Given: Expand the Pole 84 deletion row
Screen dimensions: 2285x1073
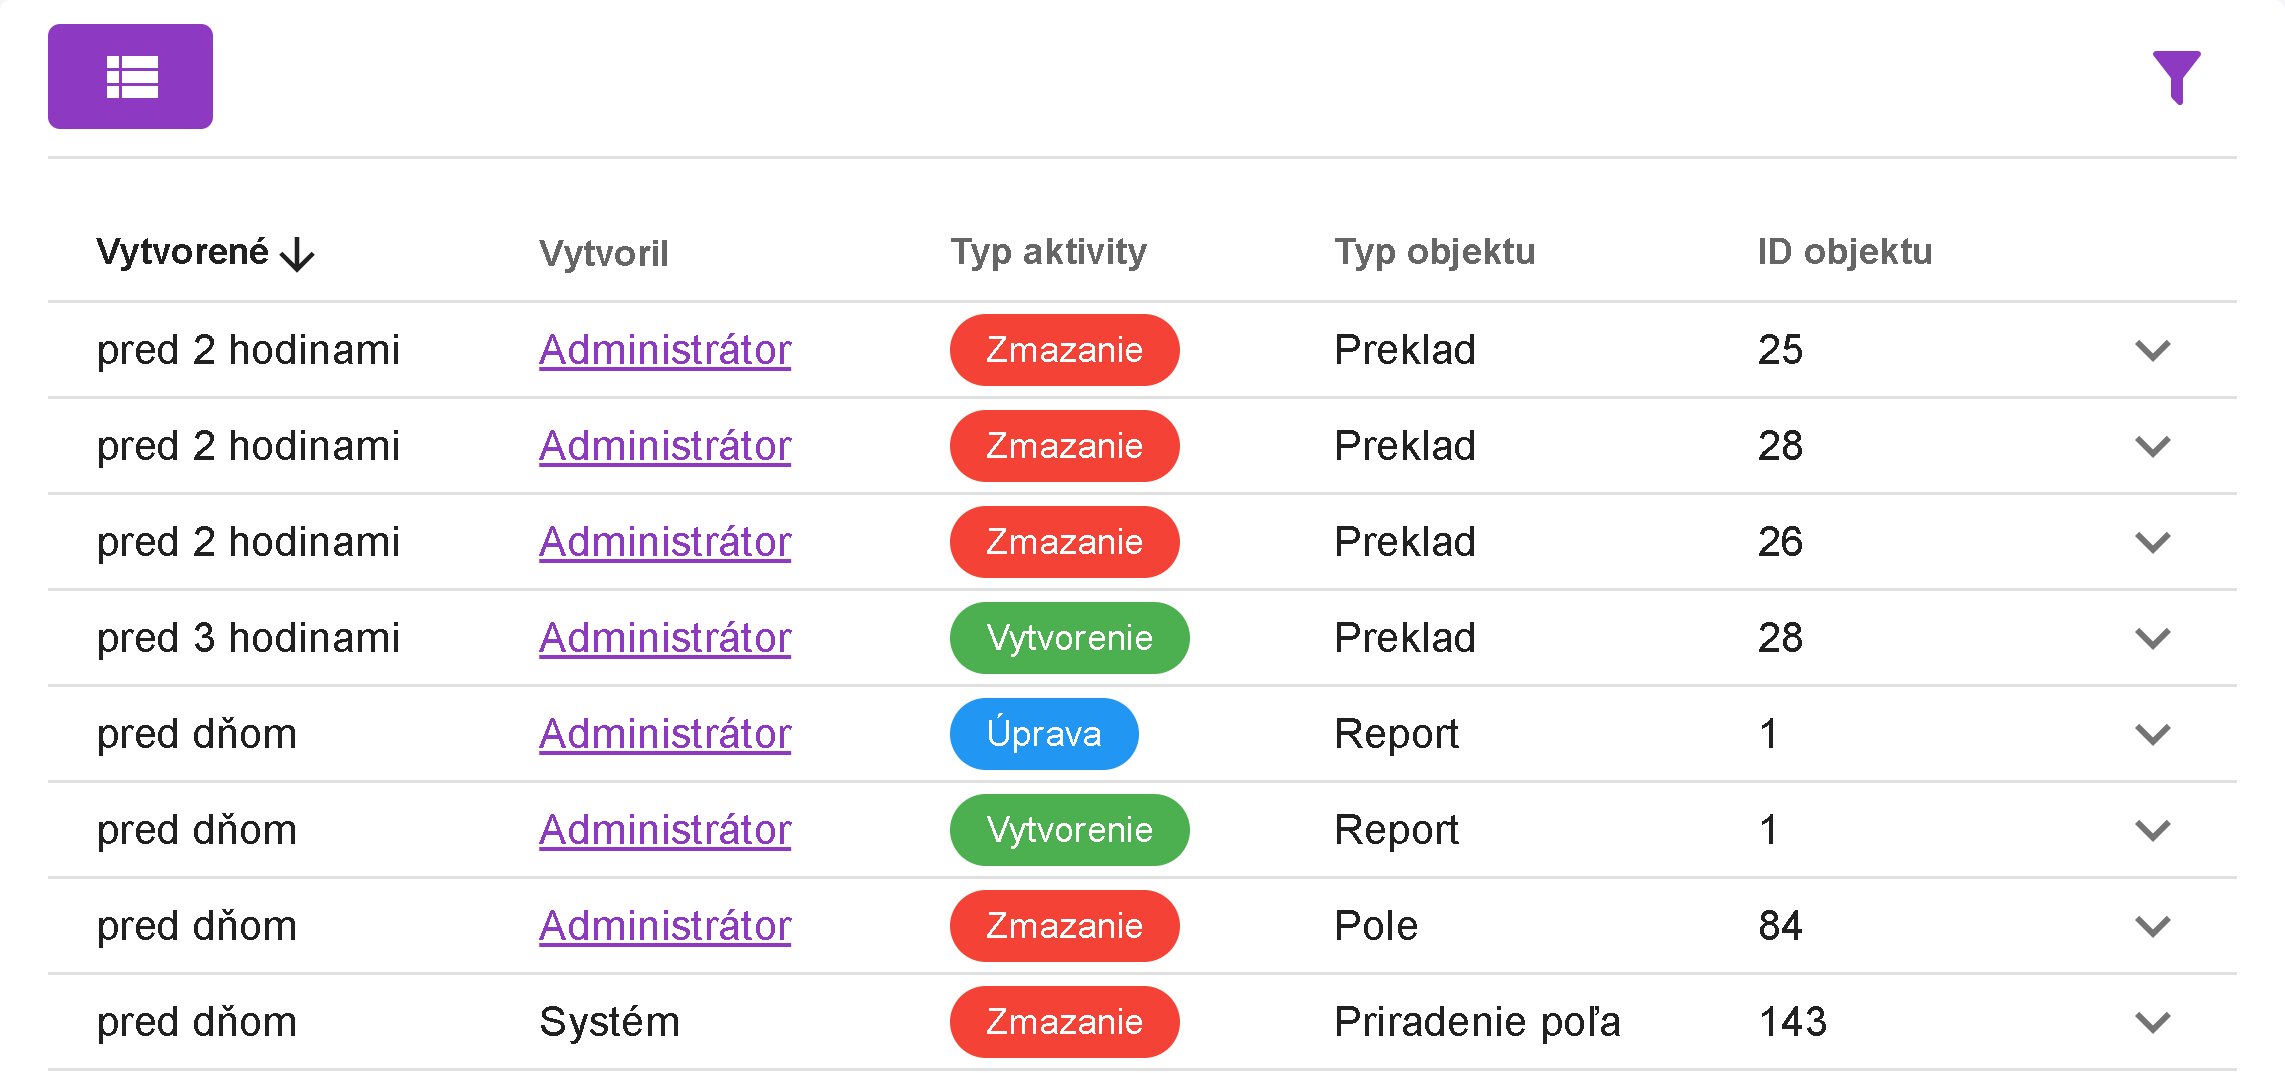Looking at the screenshot, I should pos(2152,926).
